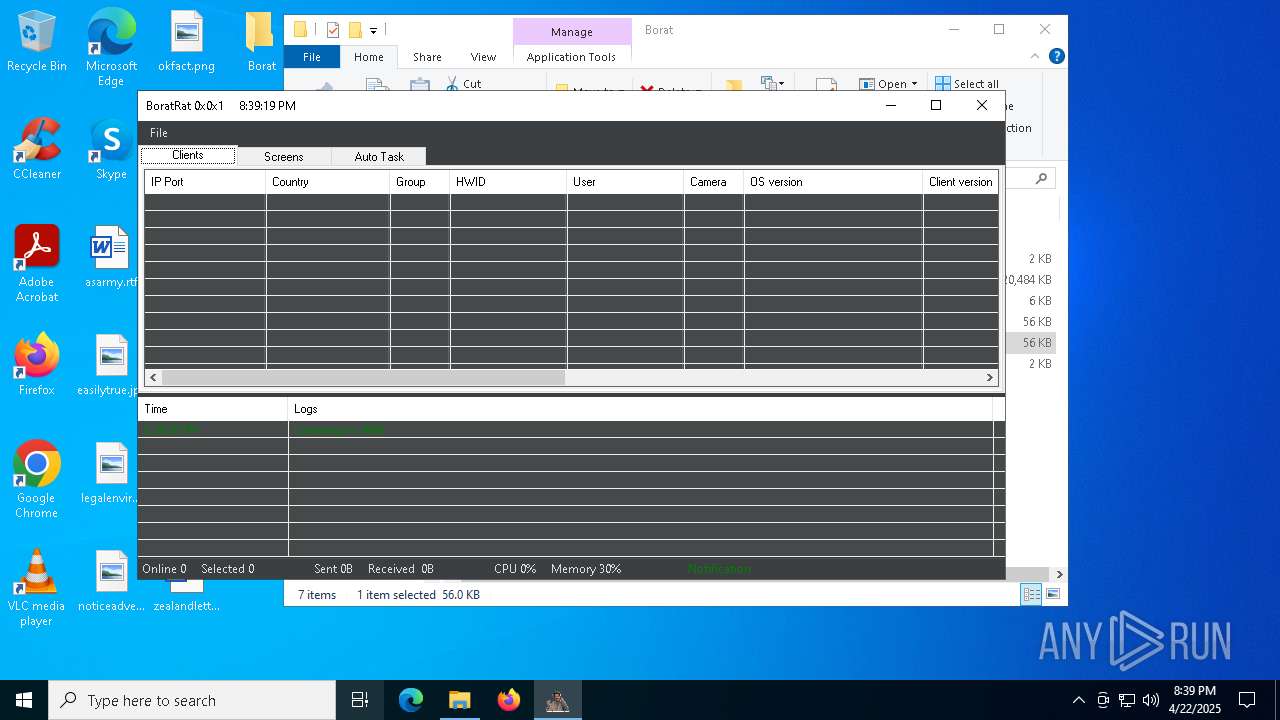Image resolution: width=1280 pixels, height=720 pixels.
Task: Click the Sent 0B status label
Action: pyautogui.click(x=333, y=569)
